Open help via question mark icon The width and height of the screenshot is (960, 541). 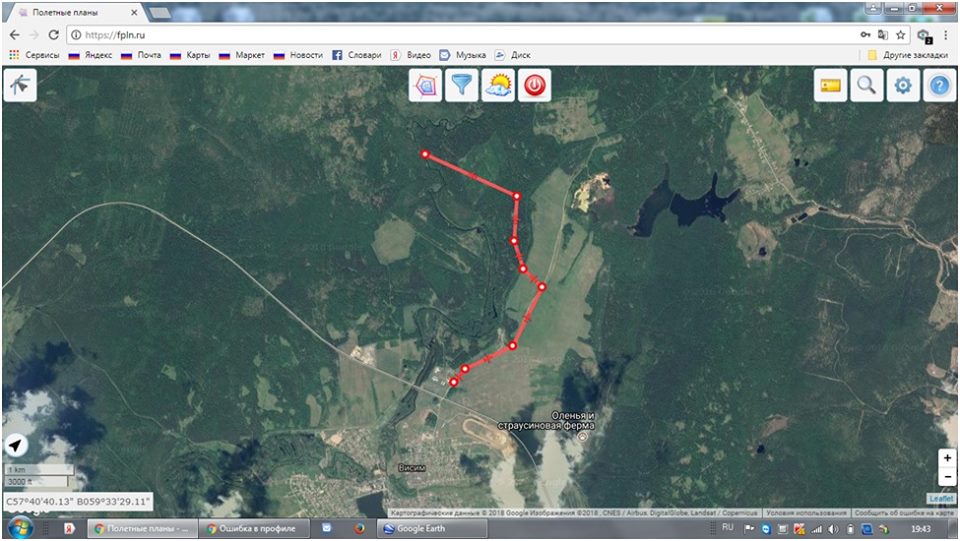pyautogui.click(x=939, y=86)
